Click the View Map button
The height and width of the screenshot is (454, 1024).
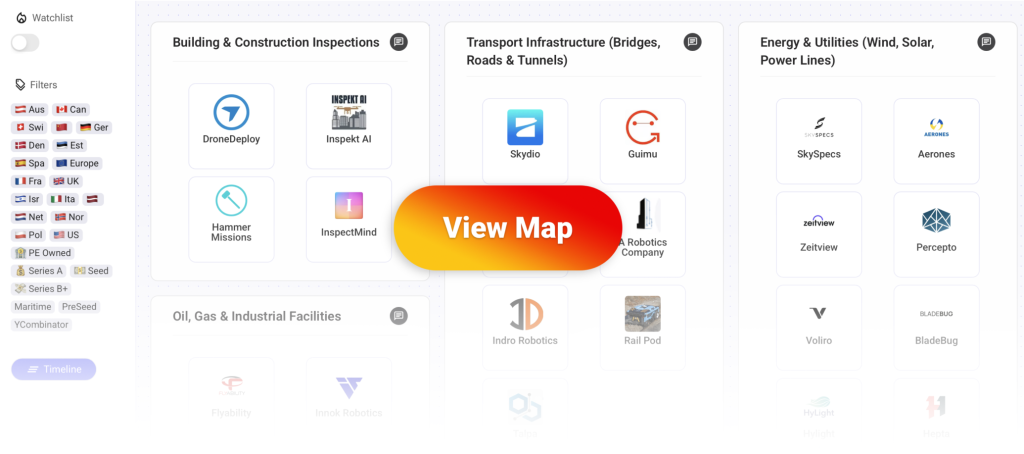(508, 228)
